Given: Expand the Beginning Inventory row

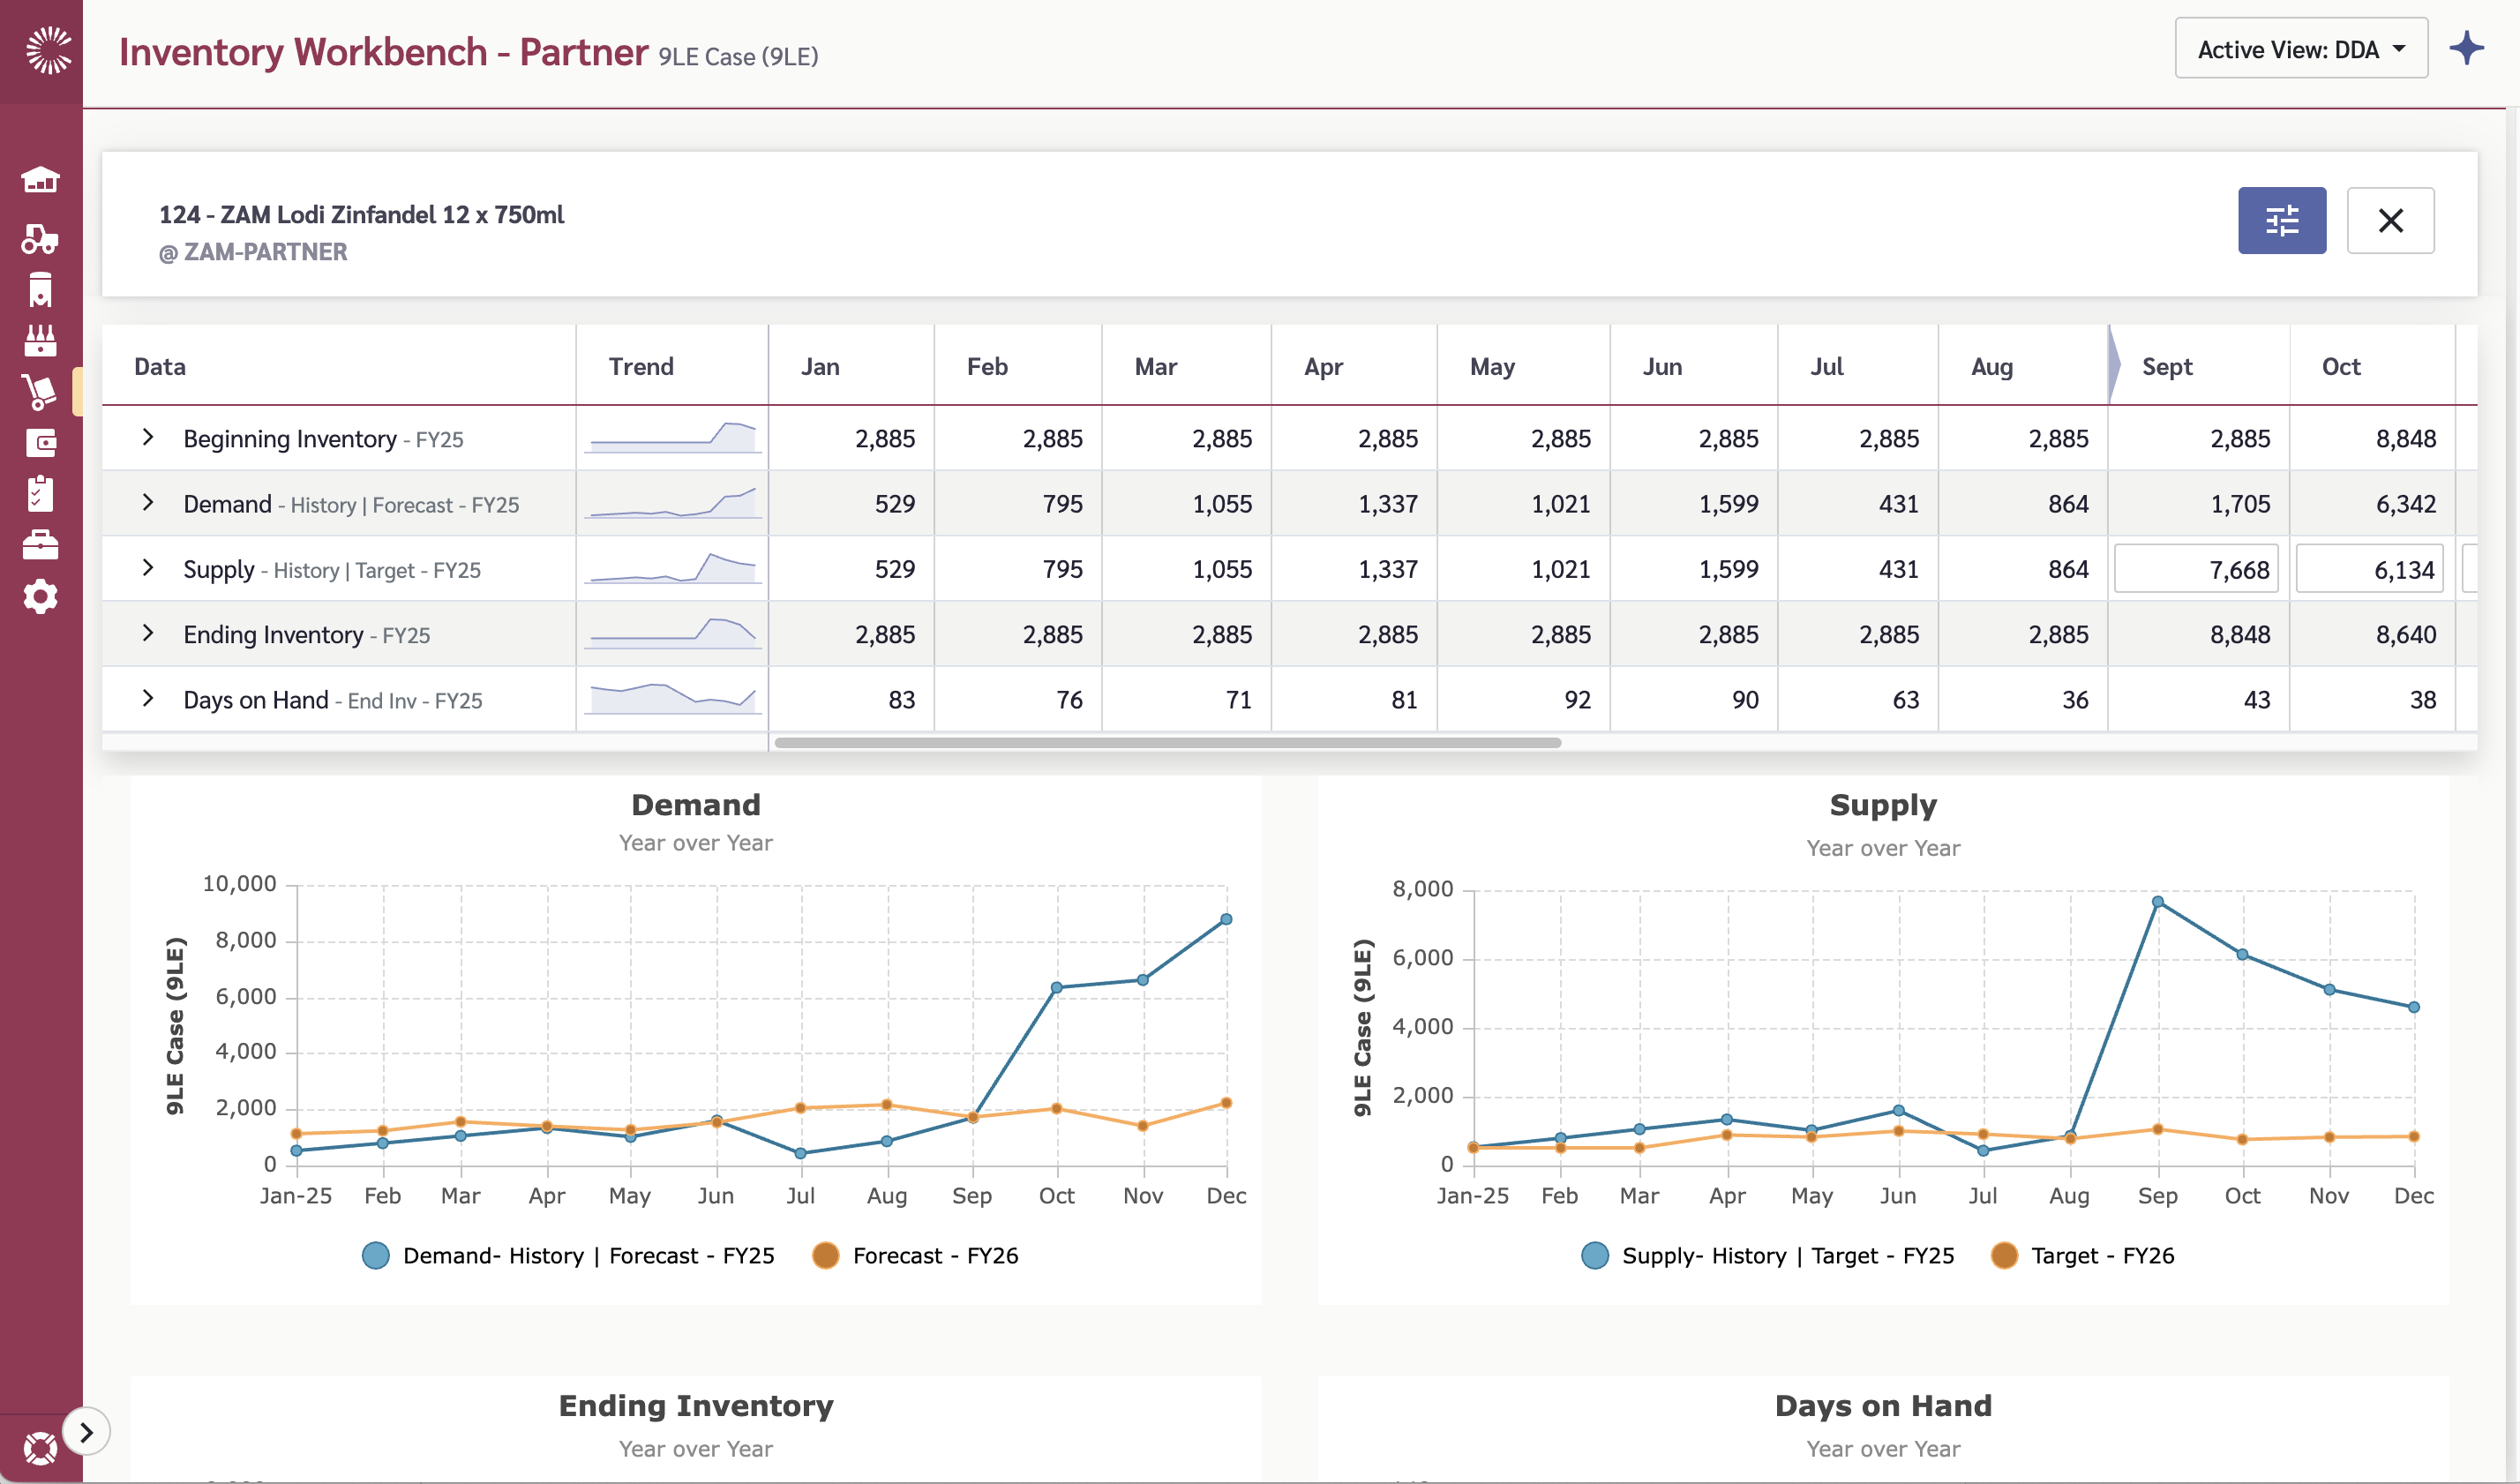Looking at the screenshot, I should [x=148, y=437].
